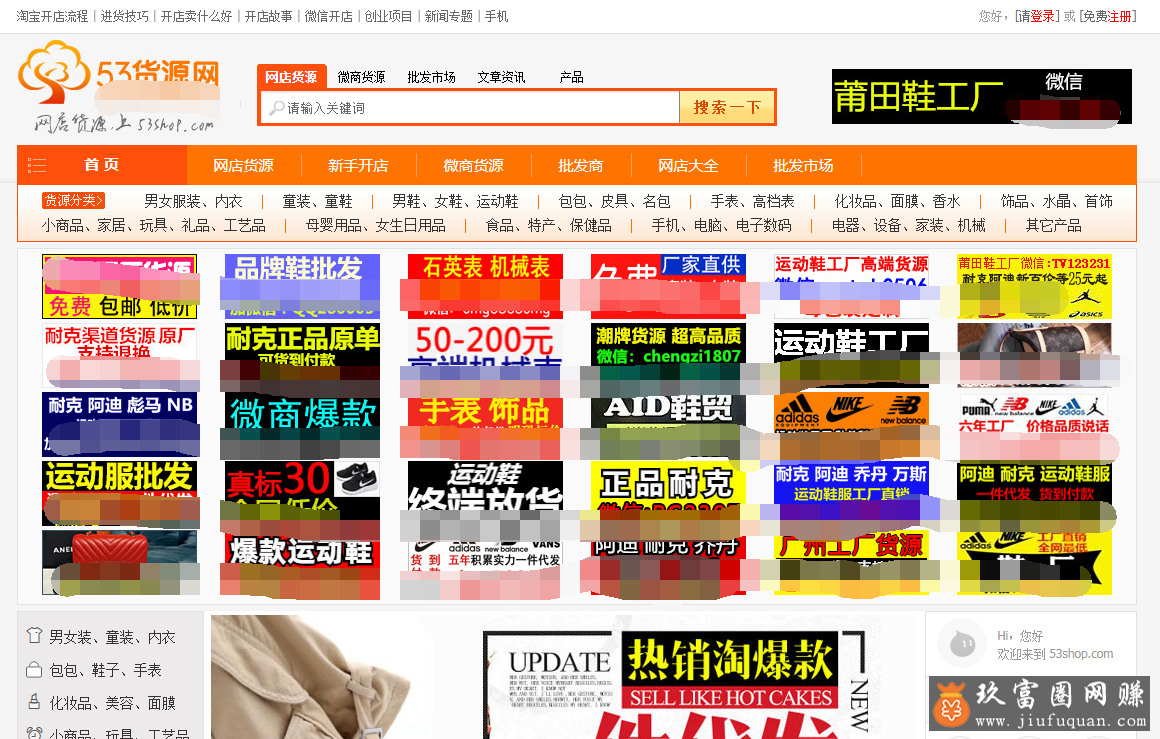Image resolution: width=1160 pixels, height=739 pixels.
Task: Open 新手开店 in the navigation bar
Action: (358, 166)
